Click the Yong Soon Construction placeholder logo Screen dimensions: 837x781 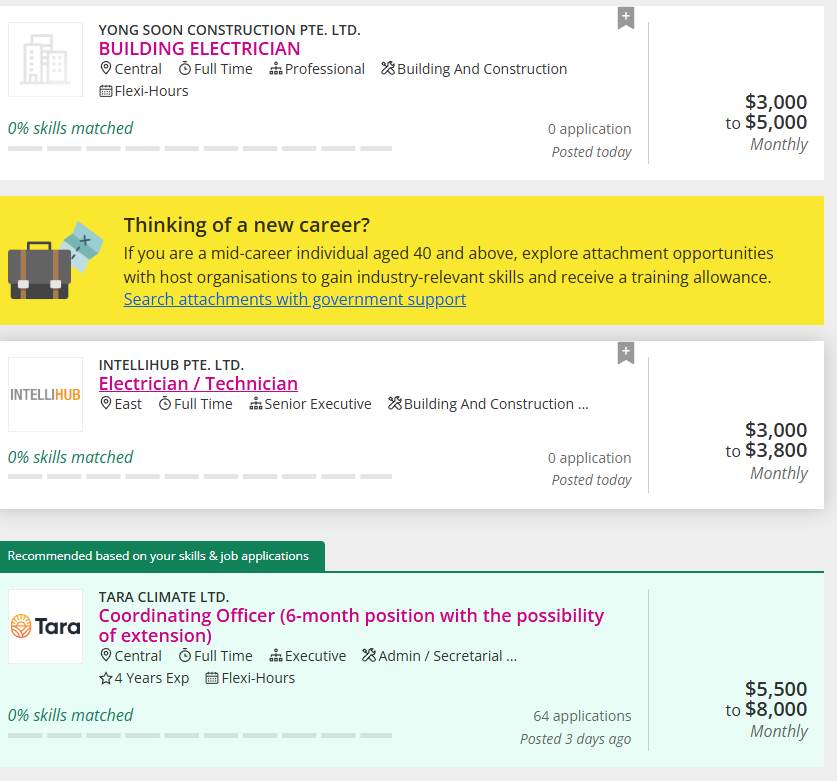coord(45,60)
